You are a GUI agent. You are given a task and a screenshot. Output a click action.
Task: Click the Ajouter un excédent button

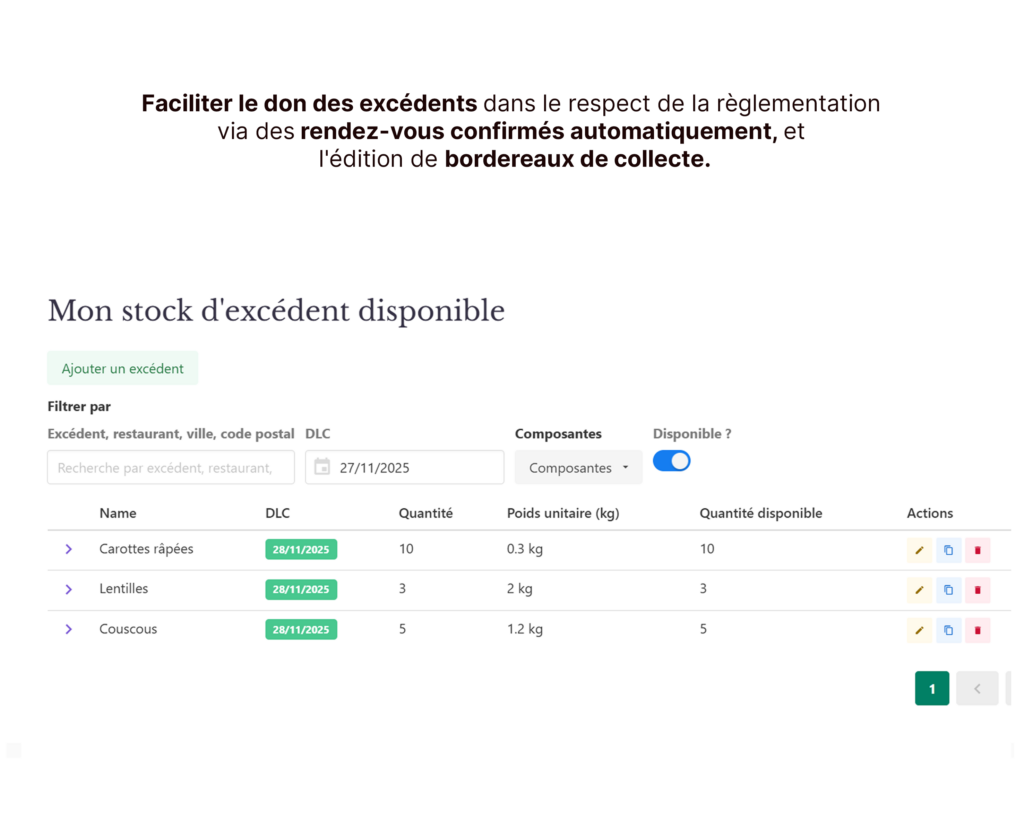(x=122, y=368)
